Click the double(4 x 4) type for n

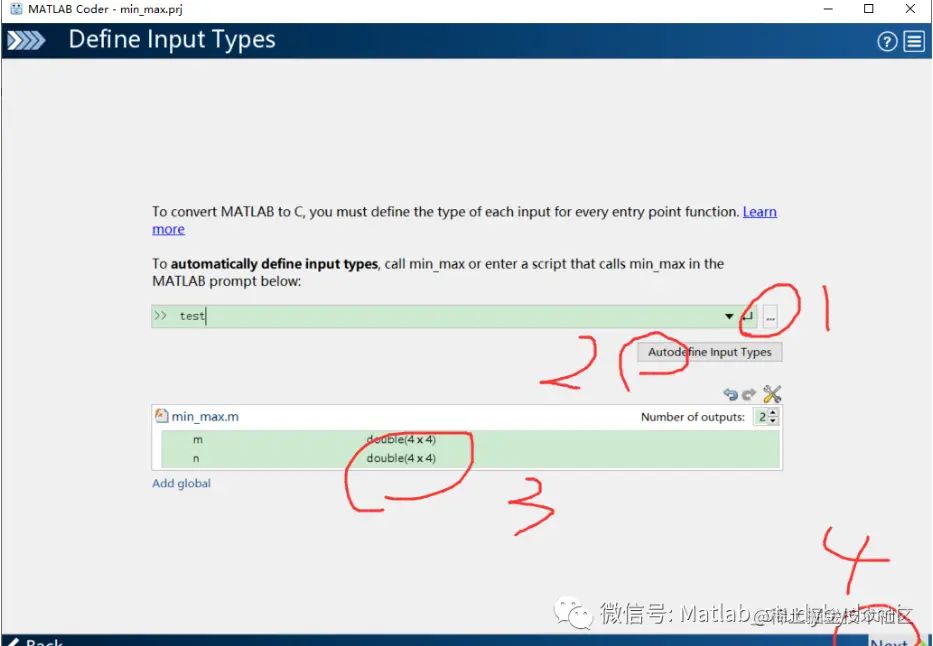click(x=401, y=458)
